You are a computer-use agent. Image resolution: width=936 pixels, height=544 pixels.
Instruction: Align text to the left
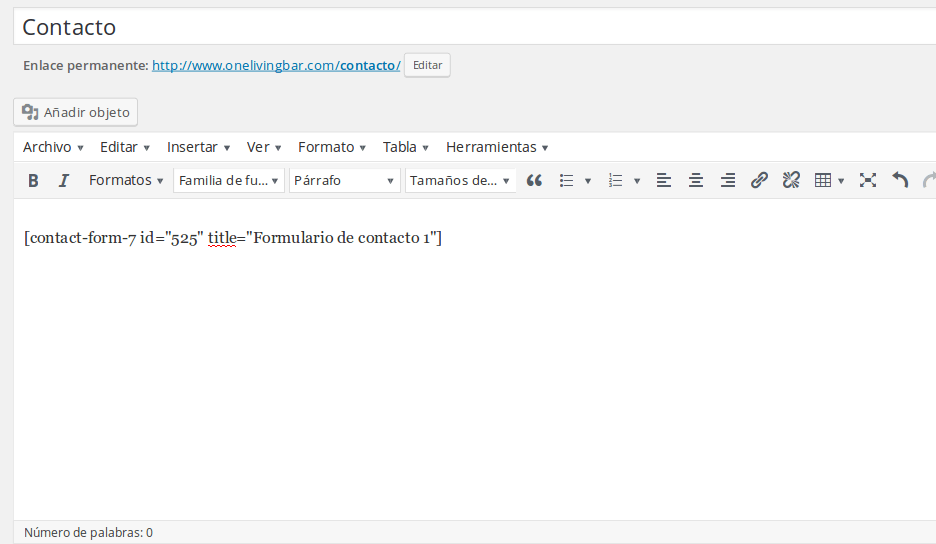point(664,180)
